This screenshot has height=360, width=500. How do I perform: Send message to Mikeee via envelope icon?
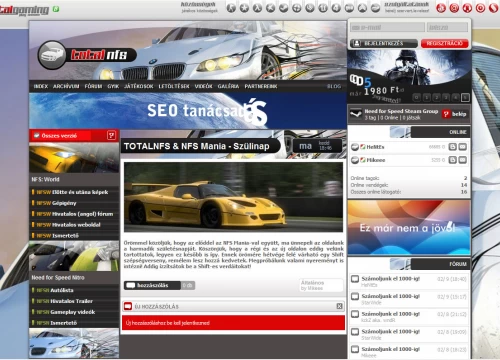click(462, 160)
